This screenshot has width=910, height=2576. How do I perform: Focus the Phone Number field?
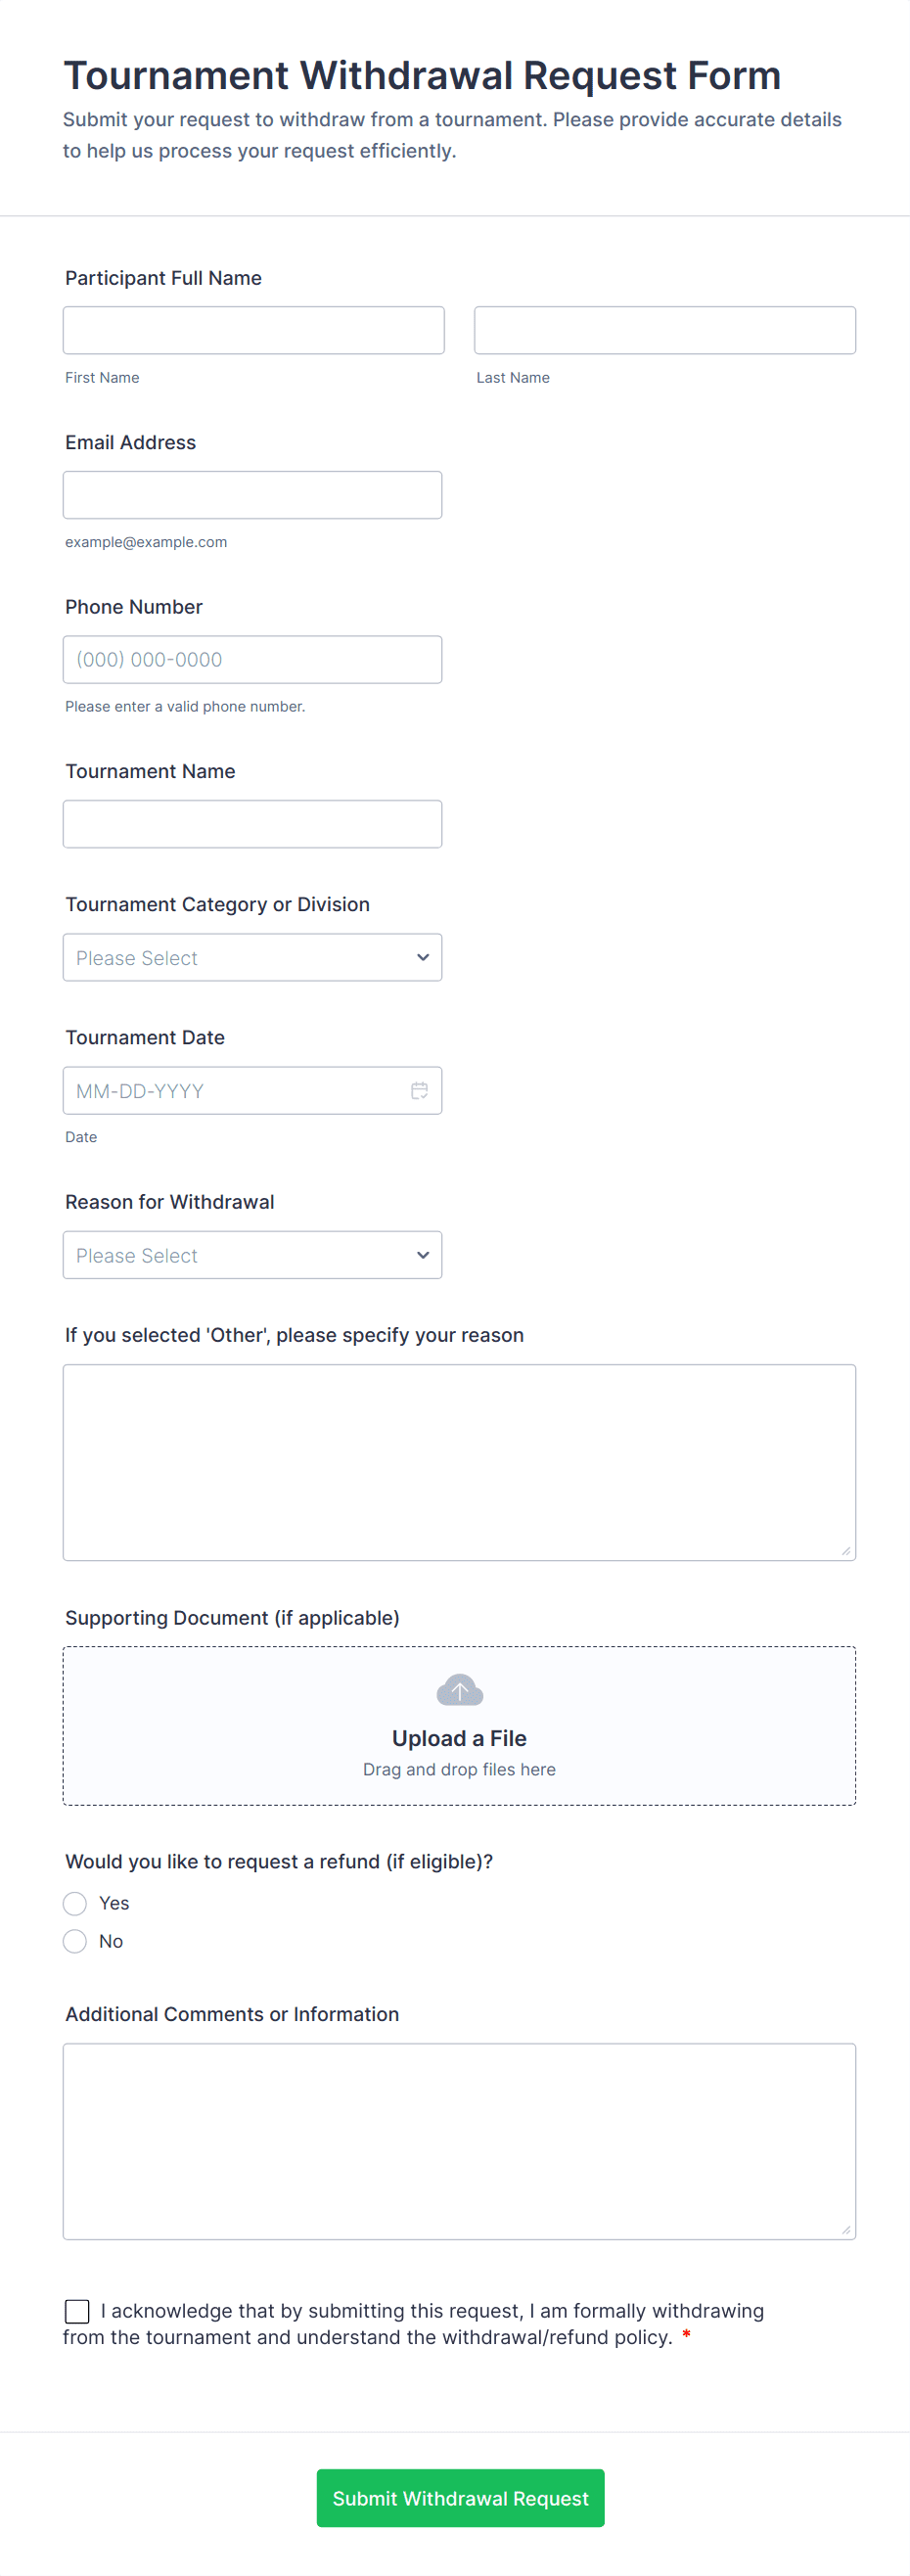pyautogui.click(x=252, y=659)
